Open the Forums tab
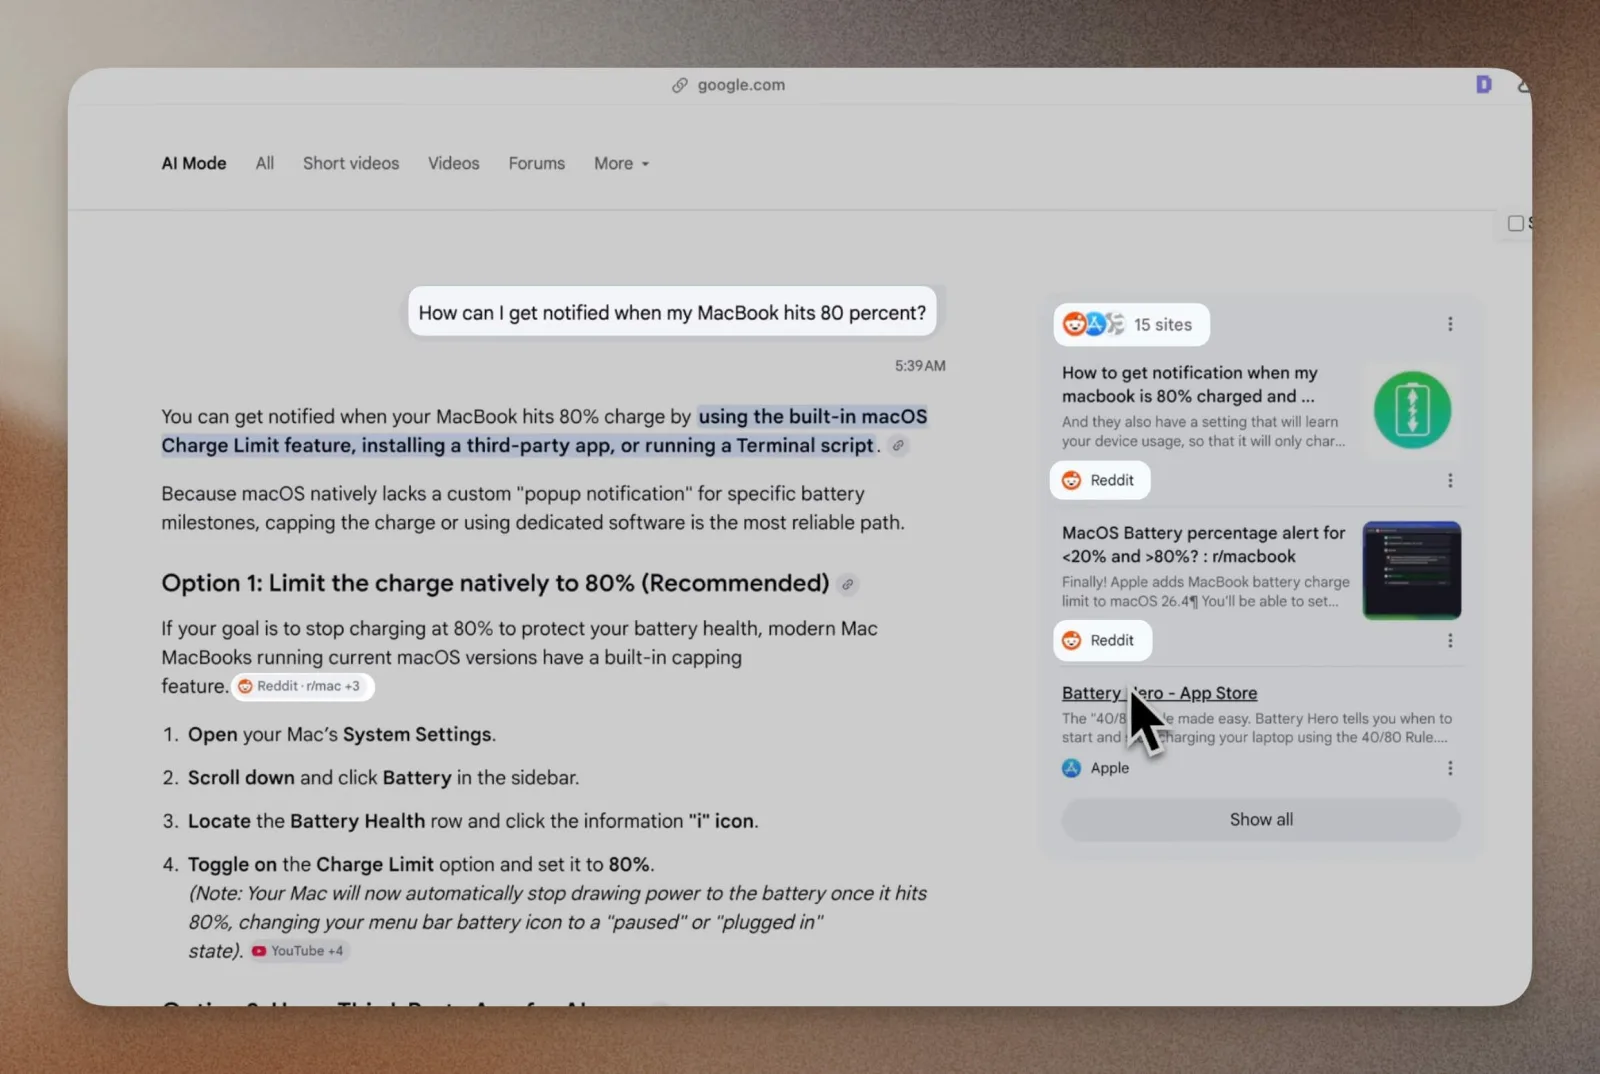The width and height of the screenshot is (1600, 1074). pyautogui.click(x=536, y=163)
